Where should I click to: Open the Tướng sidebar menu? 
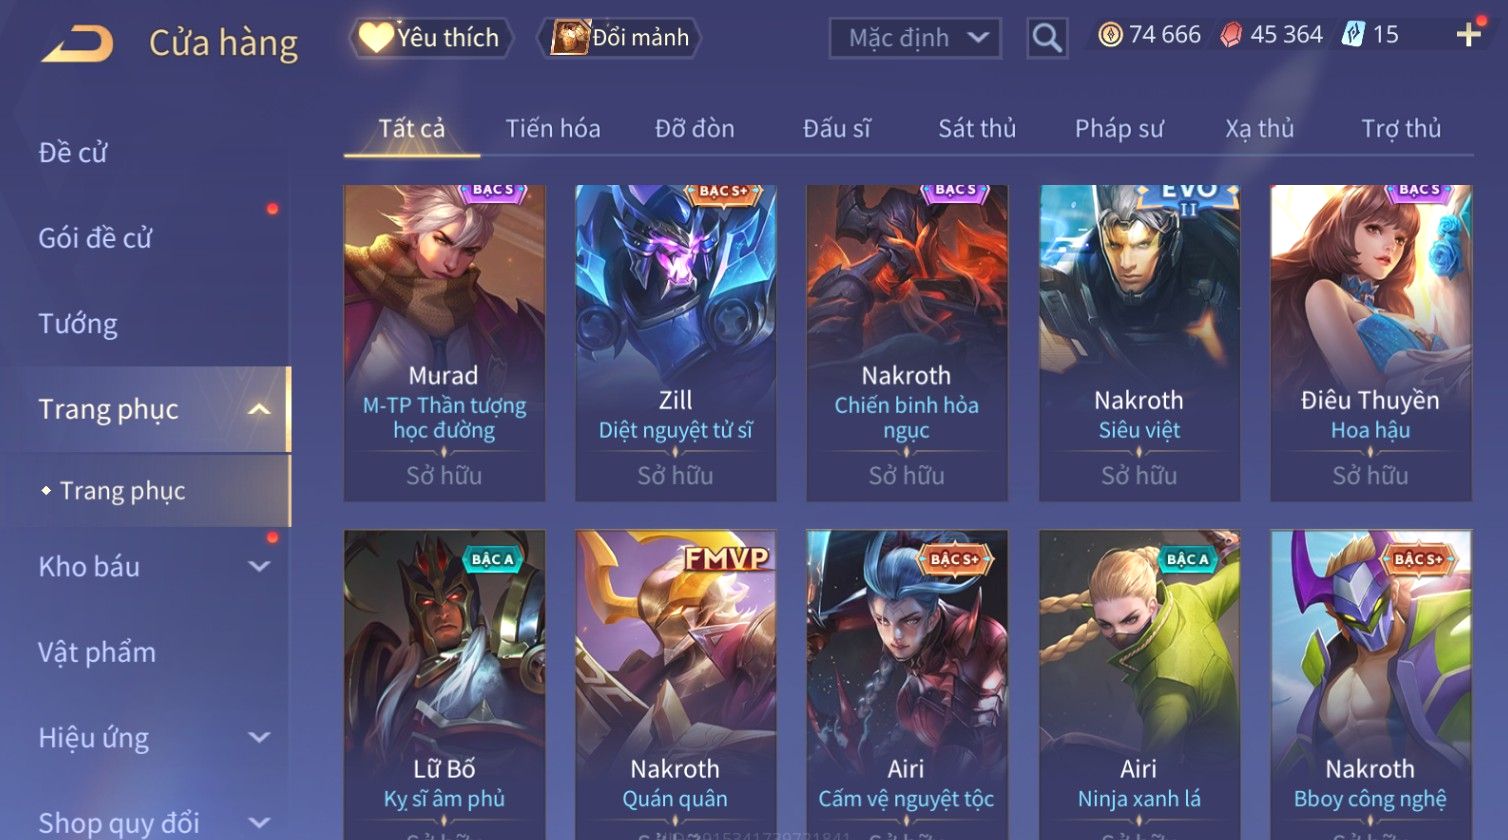click(78, 324)
